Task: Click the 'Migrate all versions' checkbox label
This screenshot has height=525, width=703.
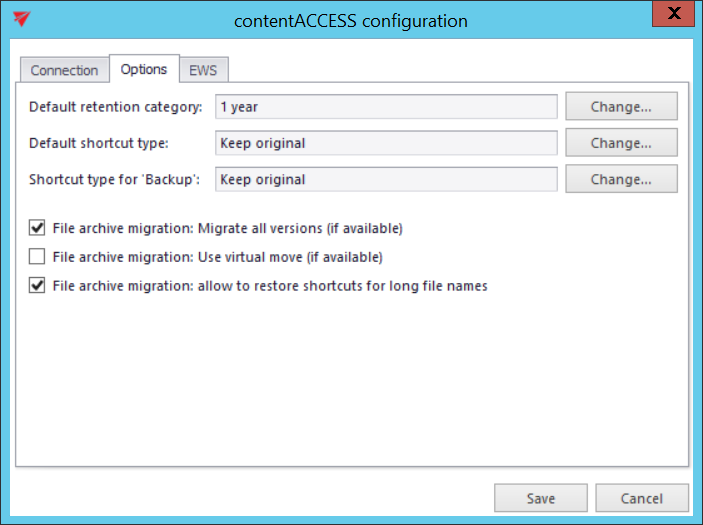Action: coord(227,228)
